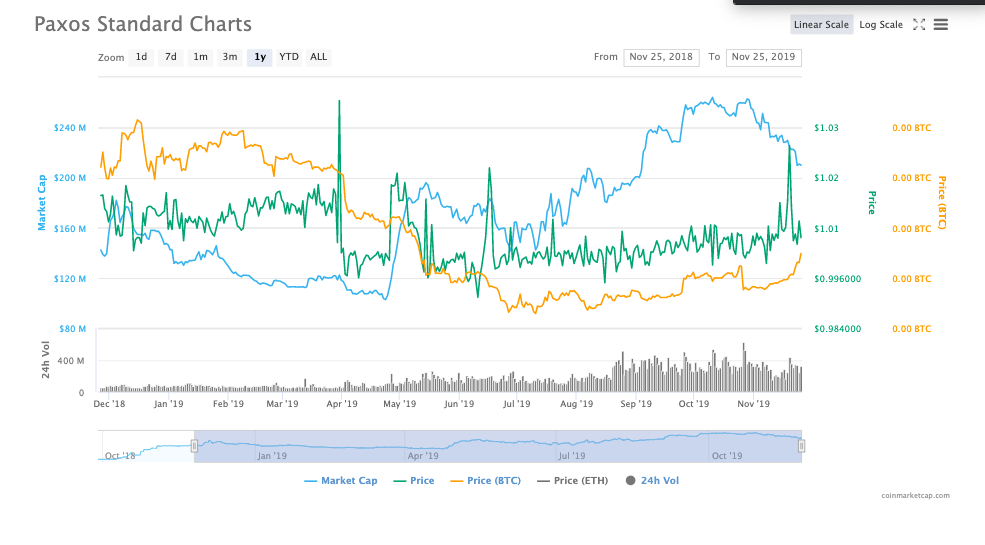Click navigator label Oct '18

click(120, 456)
